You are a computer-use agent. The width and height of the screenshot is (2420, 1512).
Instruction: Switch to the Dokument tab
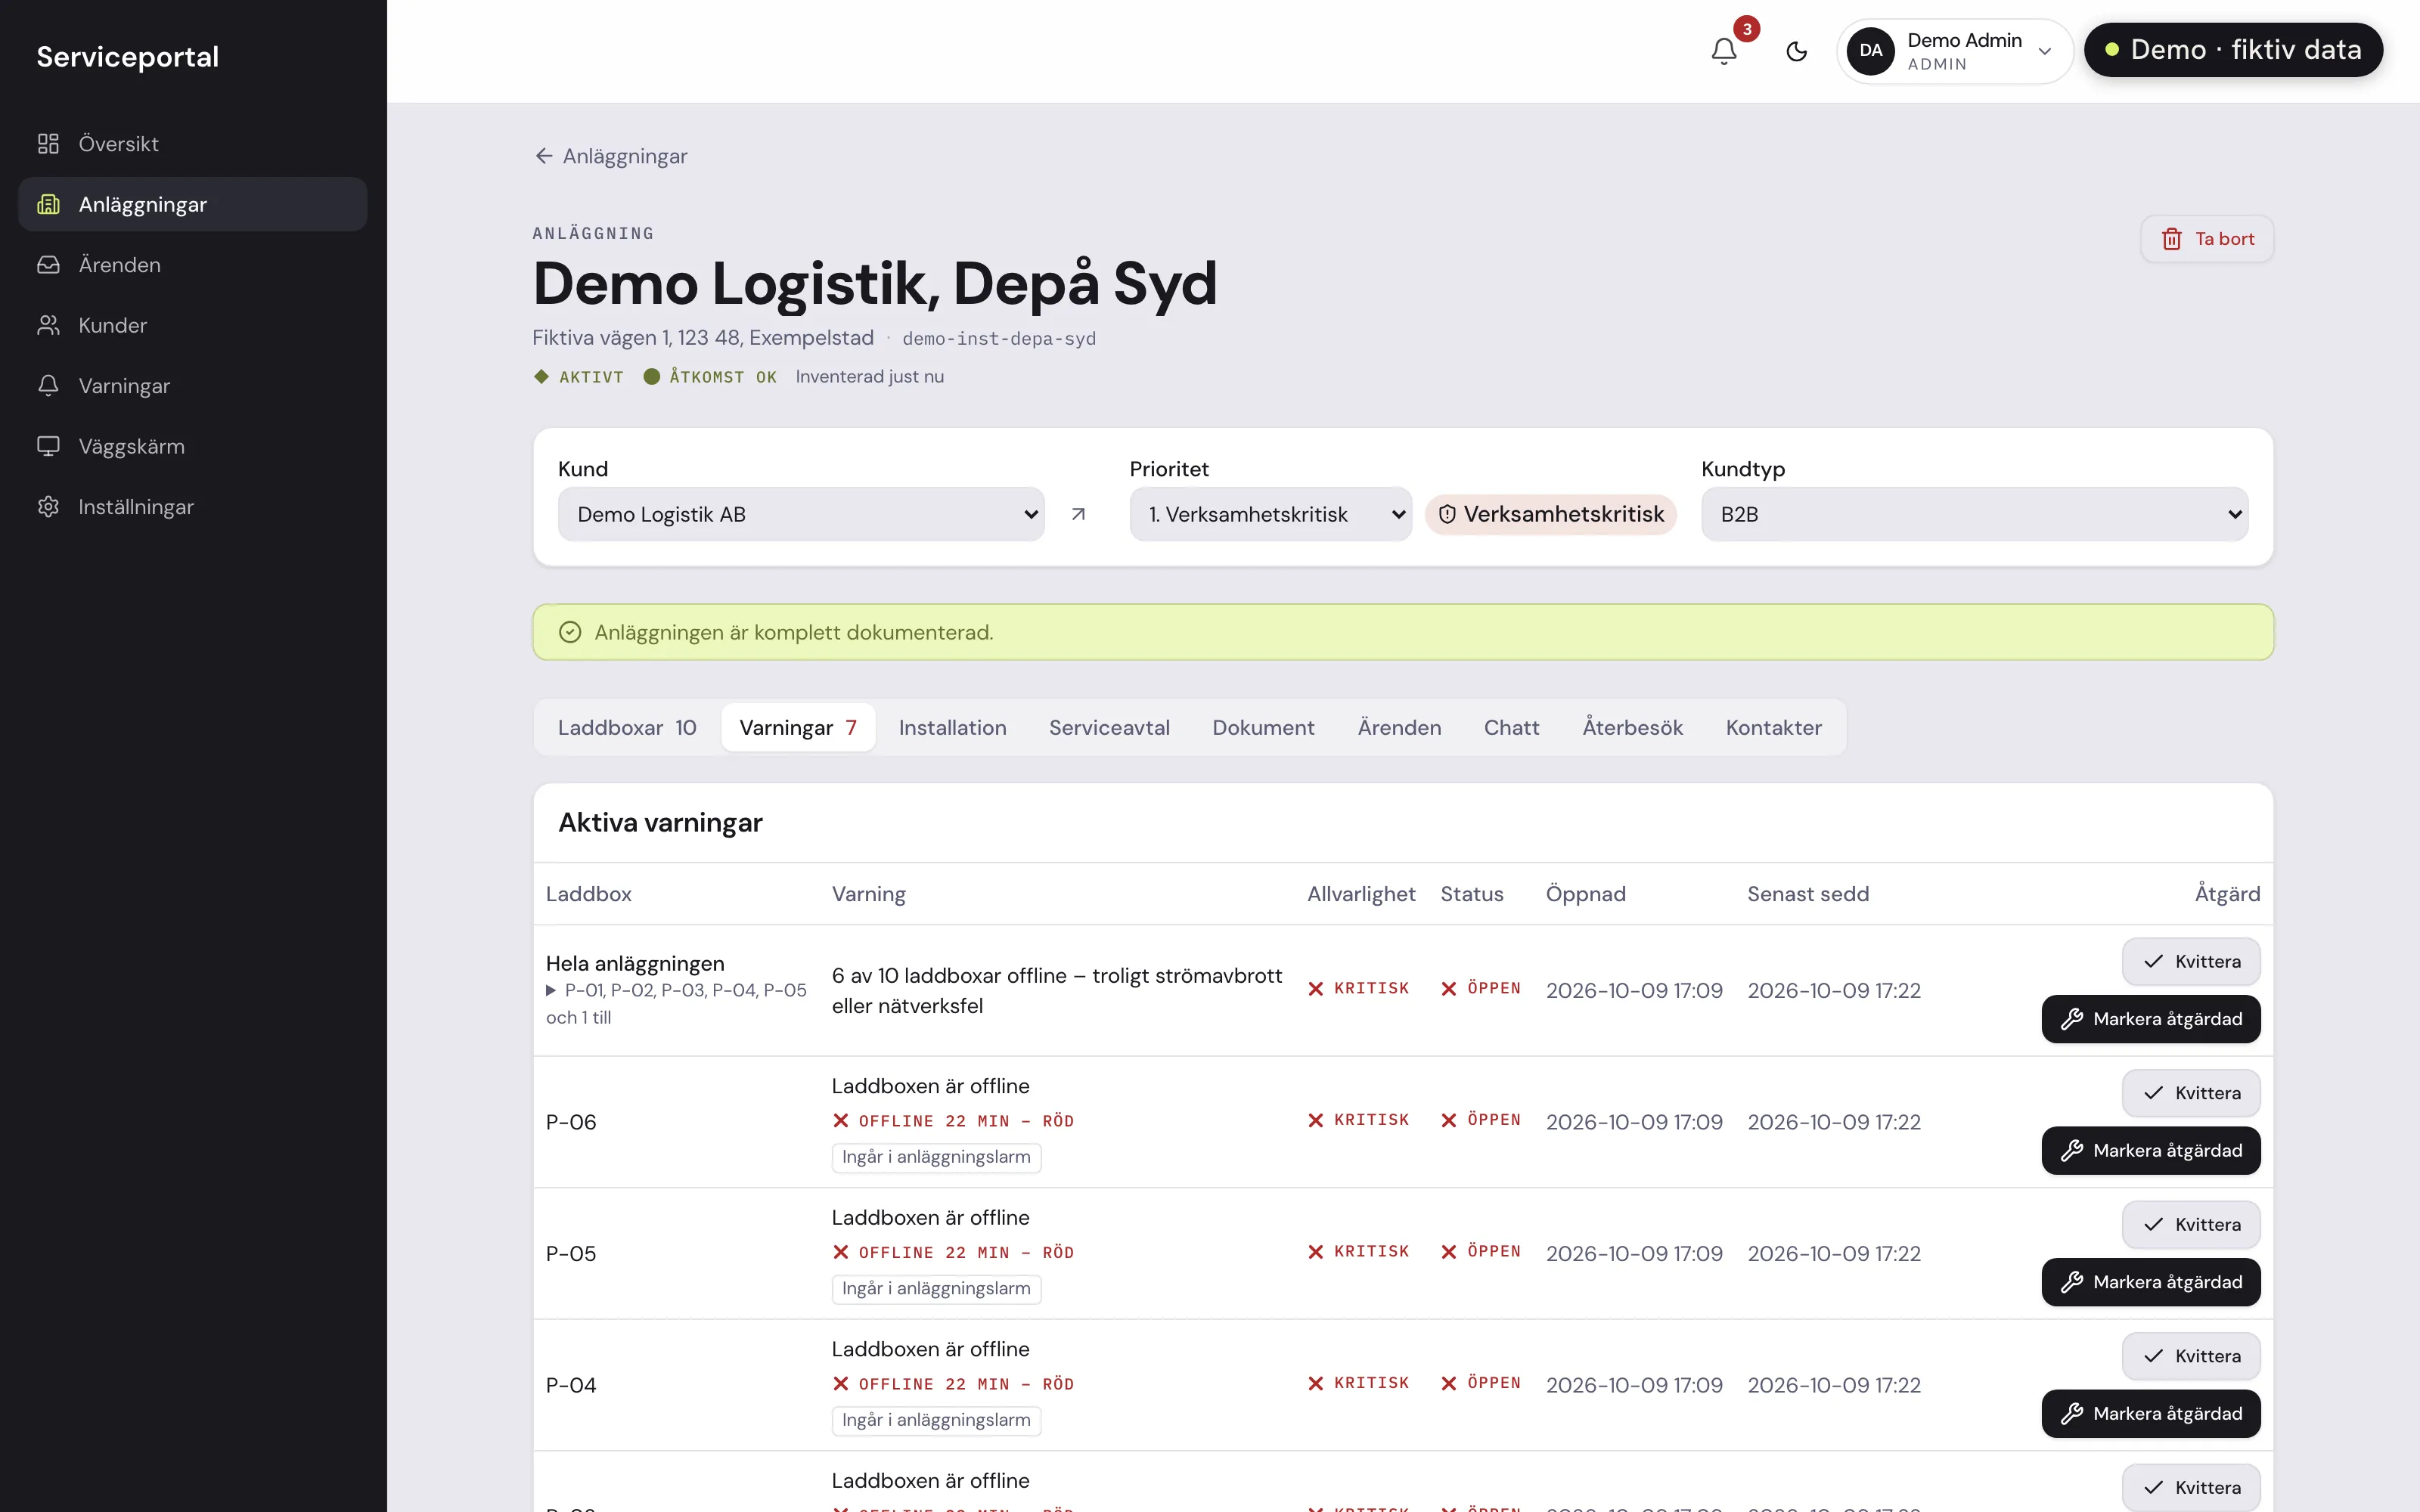tap(1263, 728)
